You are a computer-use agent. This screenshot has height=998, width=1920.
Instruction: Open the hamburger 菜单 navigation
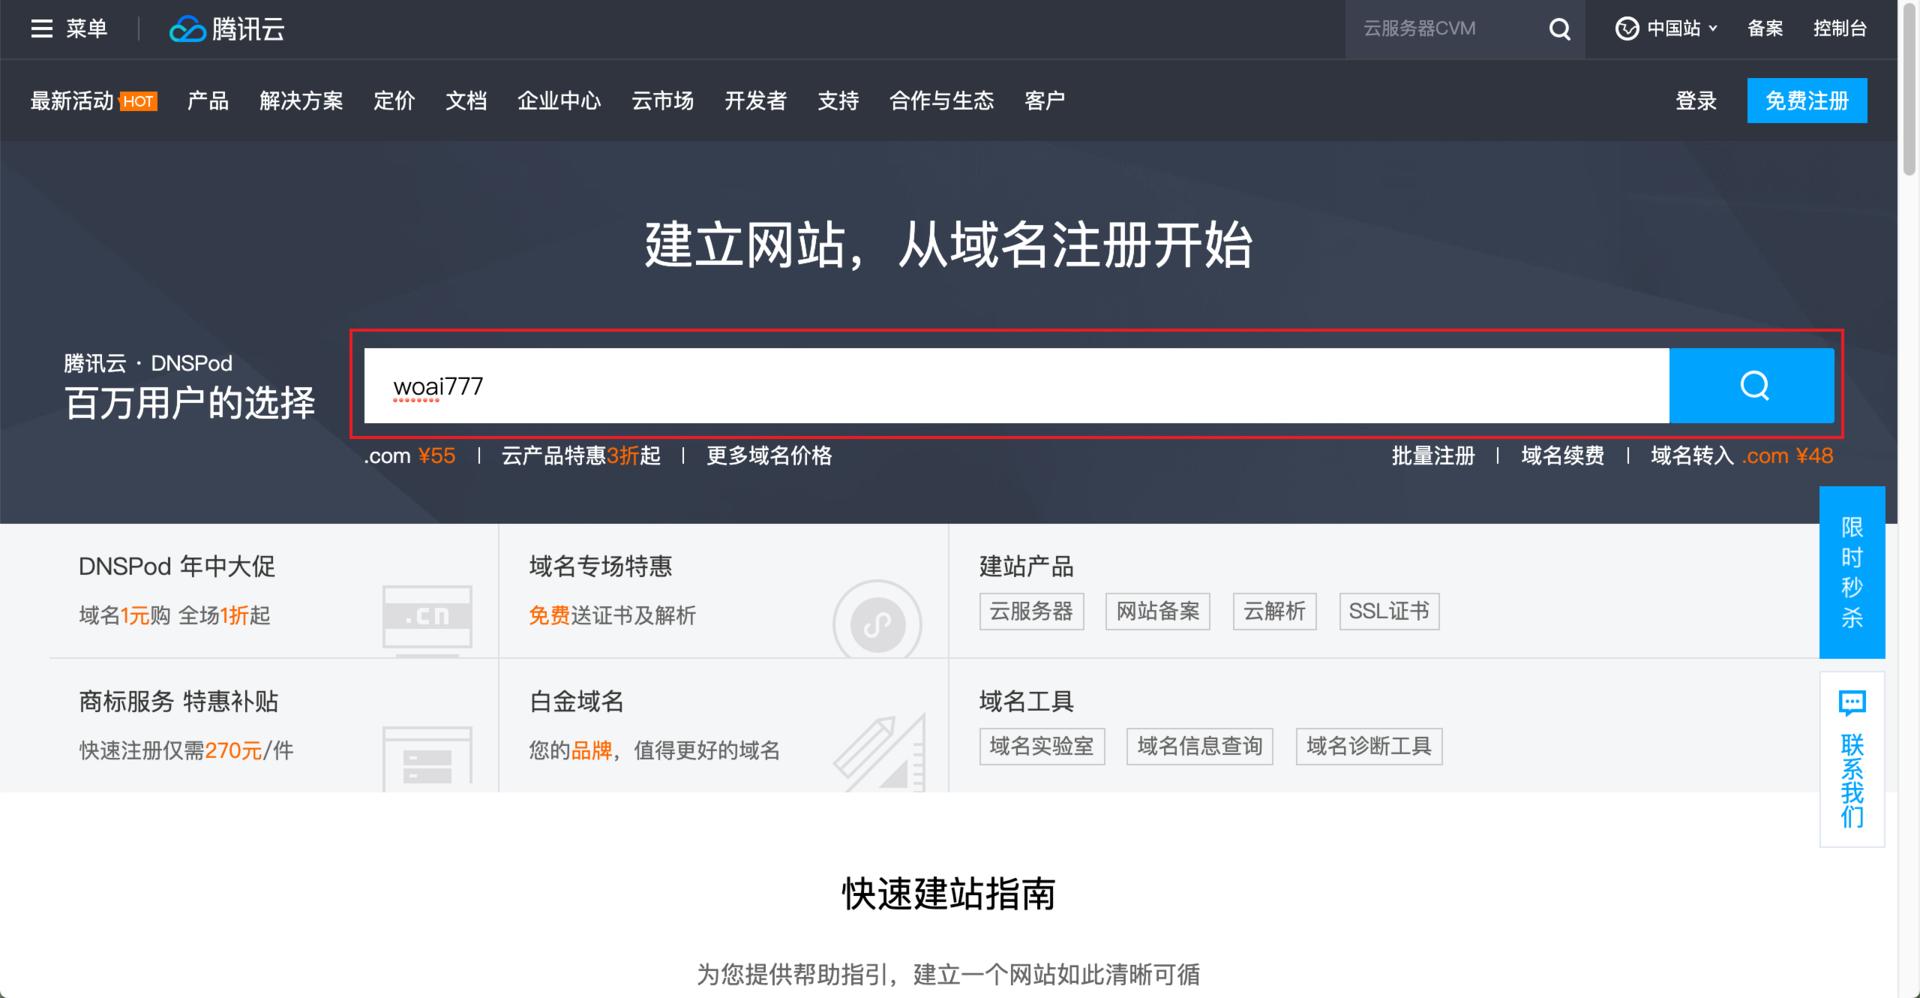(42, 28)
